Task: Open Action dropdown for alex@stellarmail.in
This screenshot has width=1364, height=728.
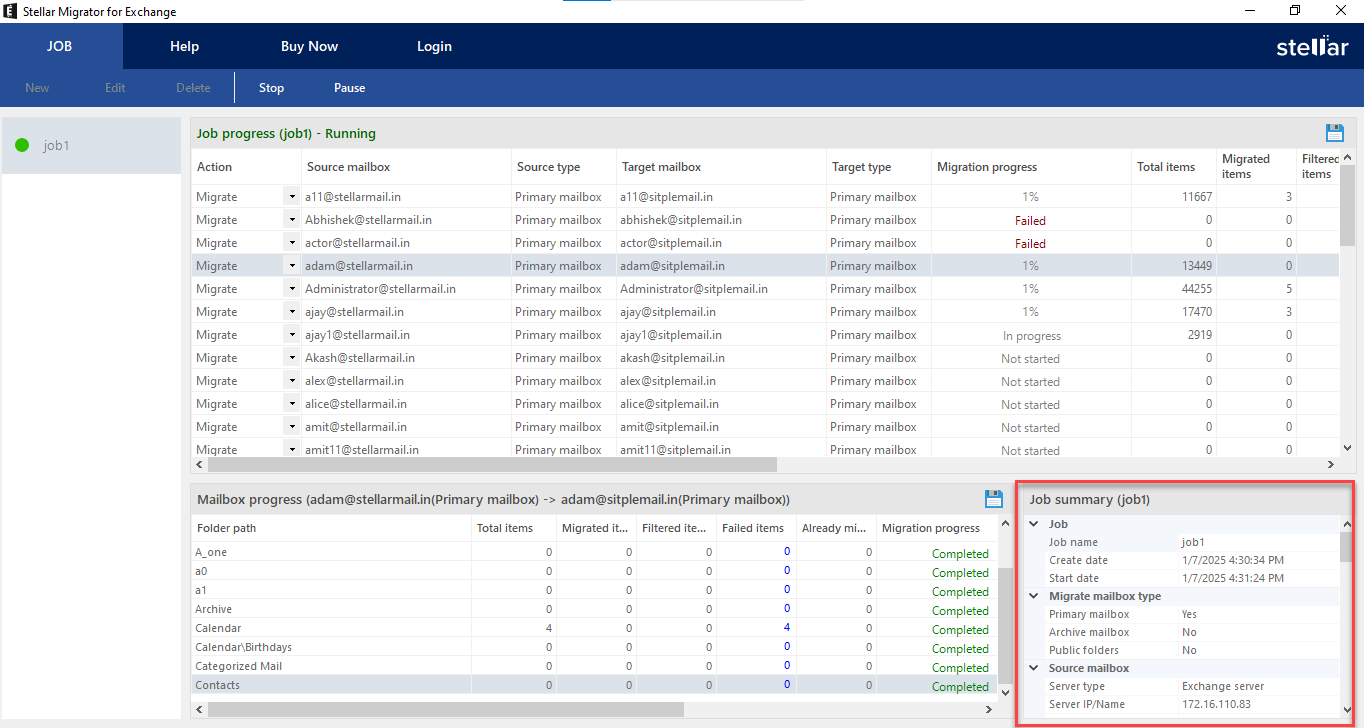Action: (x=292, y=381)
